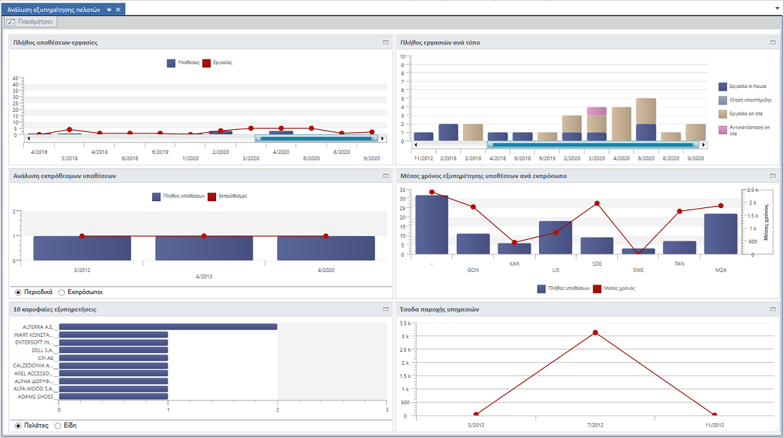Viewport: 784px width, 438px height.
Task: Click Εργασία on site legend swatch
Action: pos(722,114)
